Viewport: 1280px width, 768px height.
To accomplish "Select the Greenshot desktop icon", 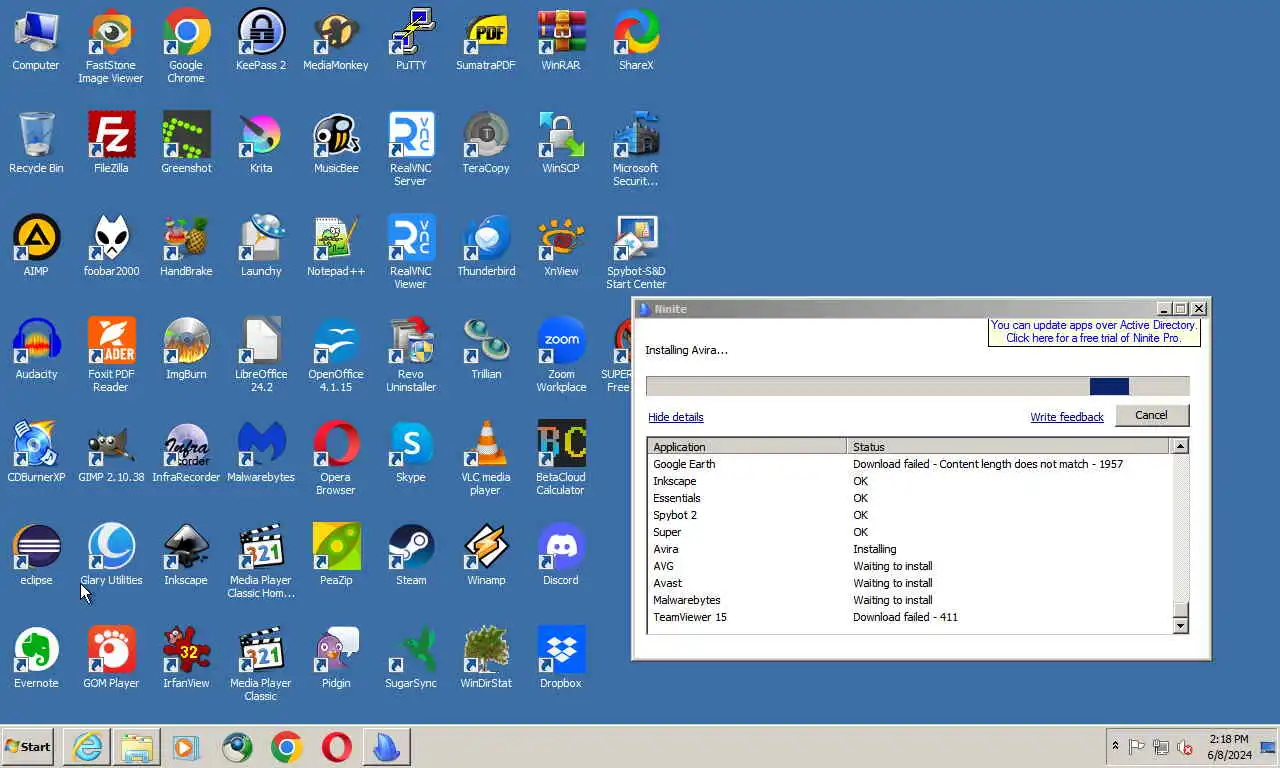I will tap(186, 143).
